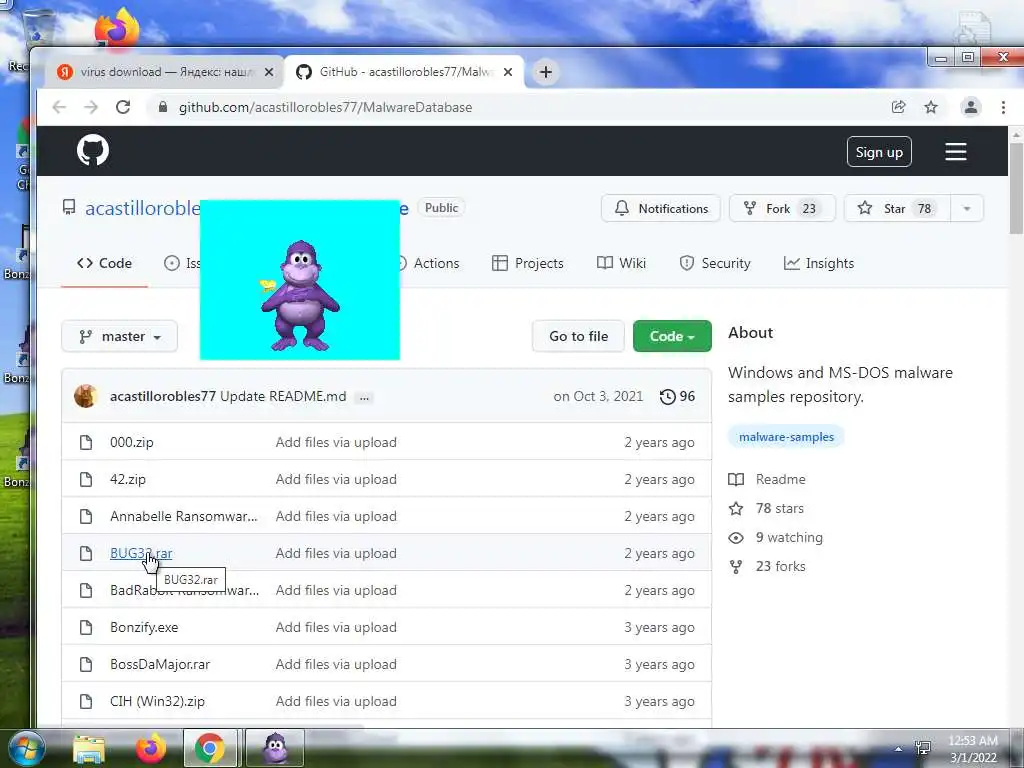
Task: Click the page vertical scrollbar thumb
Action: (x=1016, y=188)
